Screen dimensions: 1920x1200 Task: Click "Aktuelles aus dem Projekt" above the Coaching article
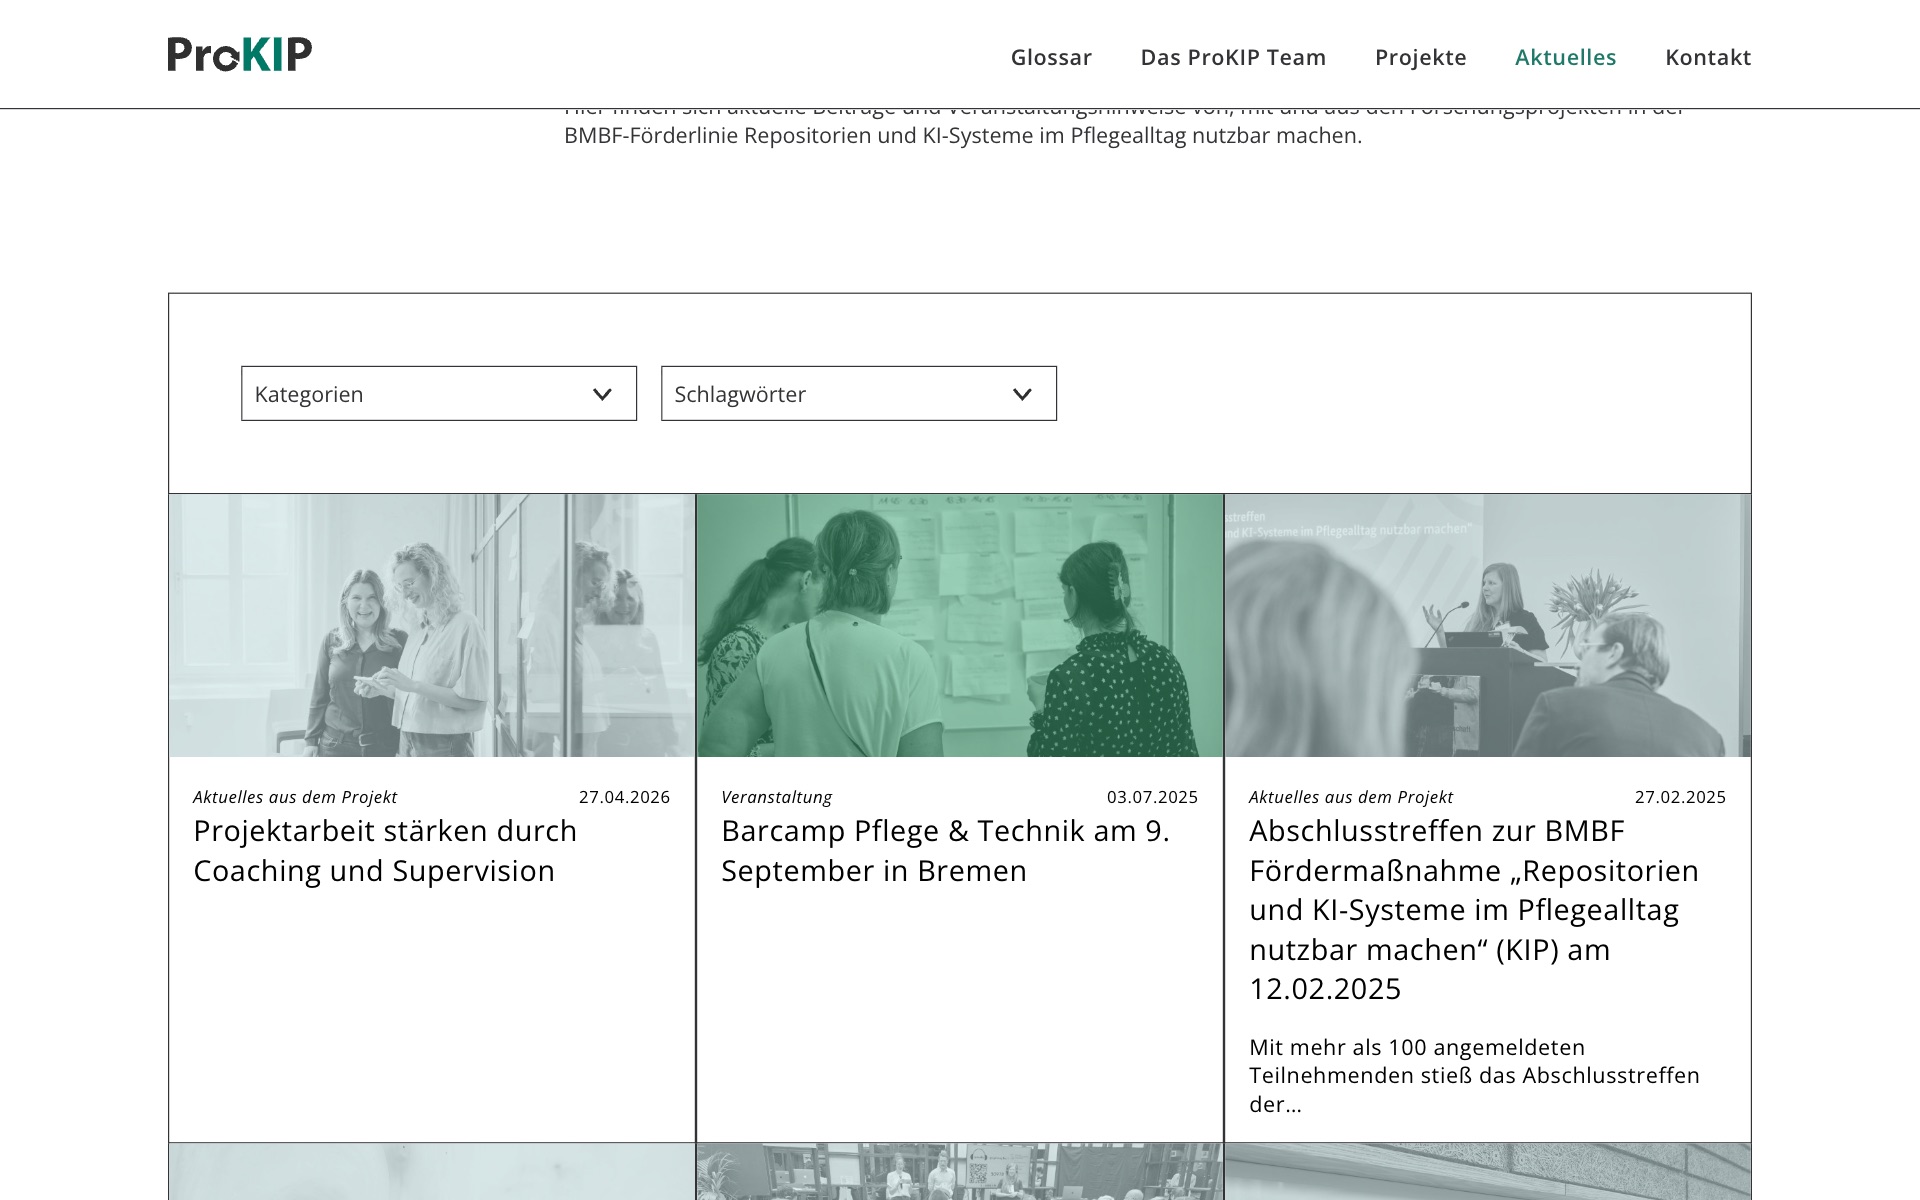pyautogui.click(x=295, y=797)
